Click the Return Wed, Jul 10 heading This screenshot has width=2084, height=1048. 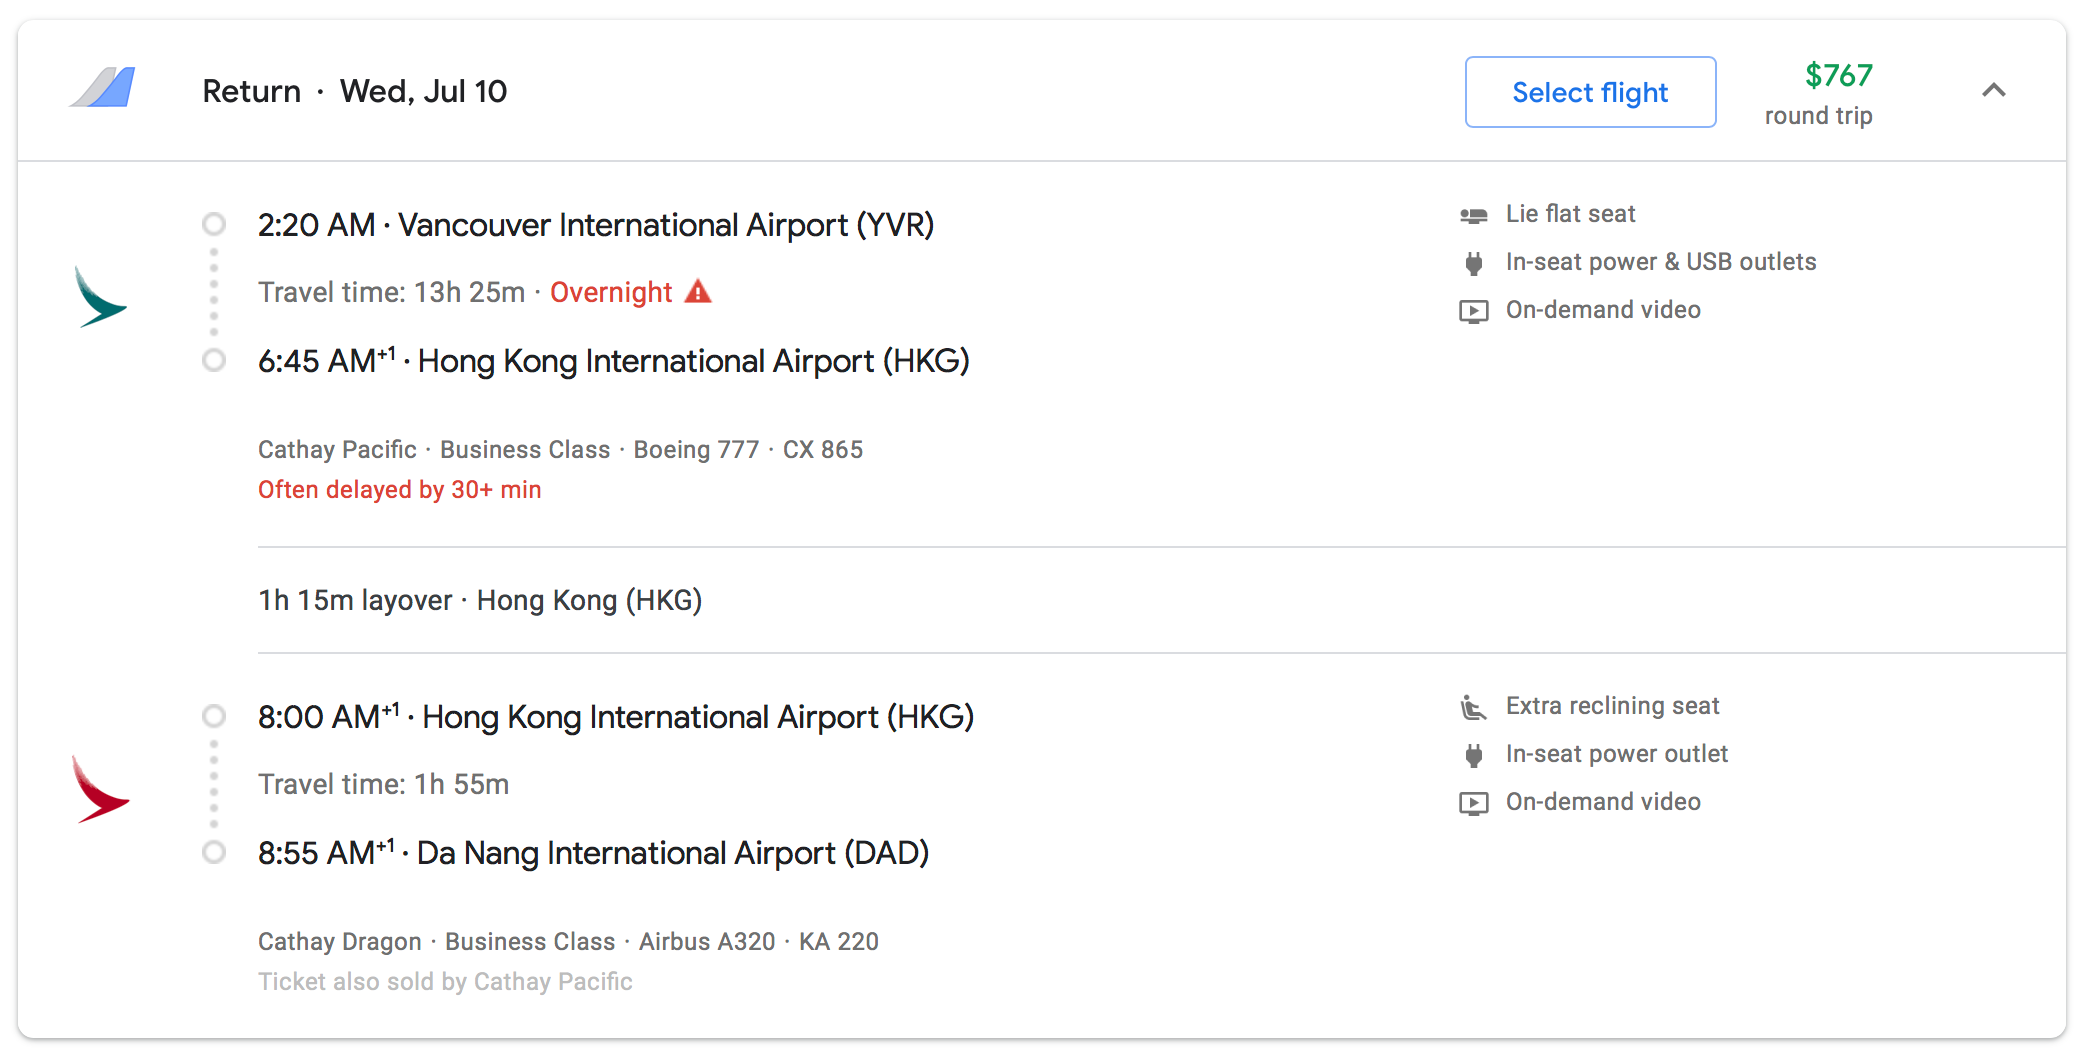tap(354, 91)
